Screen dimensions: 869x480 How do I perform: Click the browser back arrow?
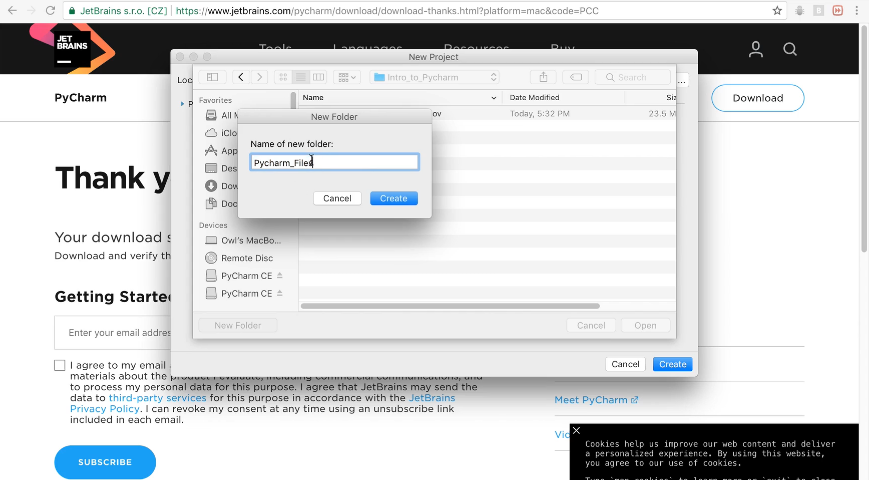(x=12, y=11)
